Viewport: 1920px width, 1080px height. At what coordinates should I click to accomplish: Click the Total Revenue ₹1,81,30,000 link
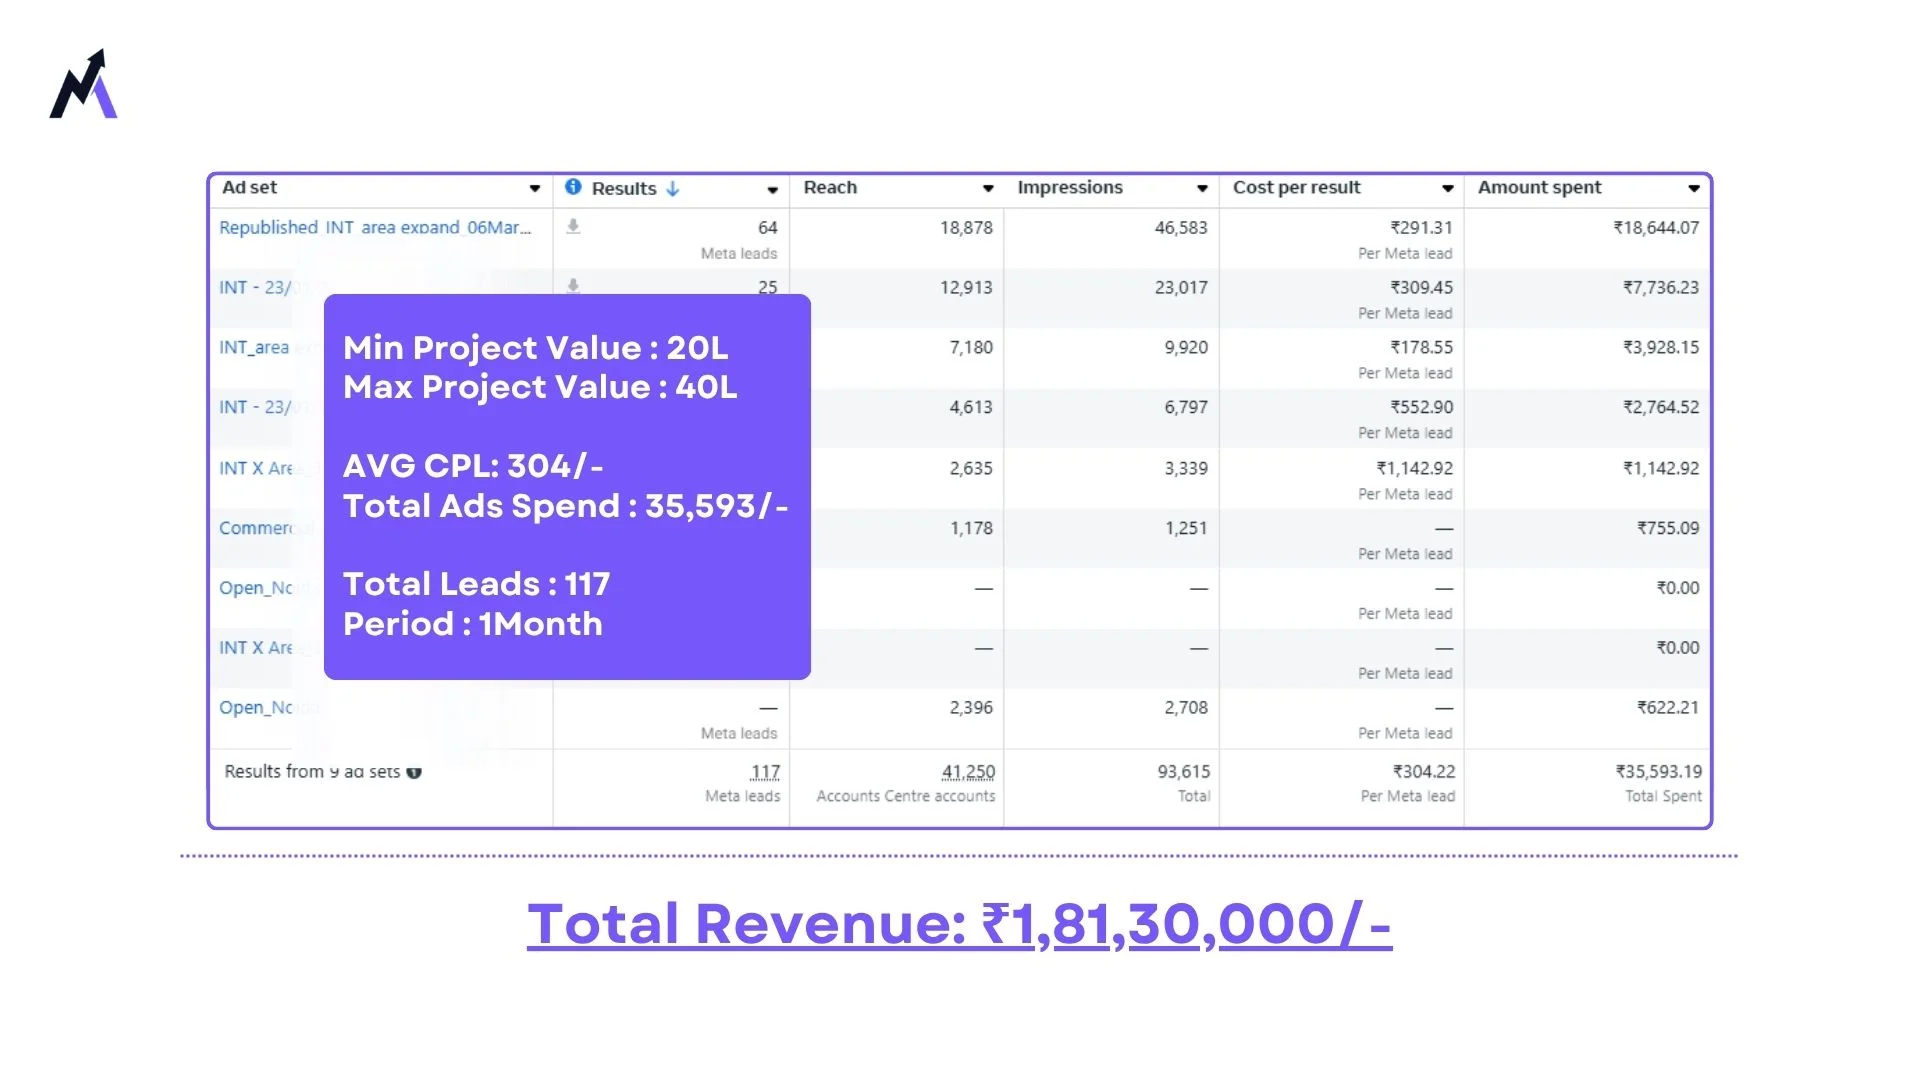pos(959,924)
